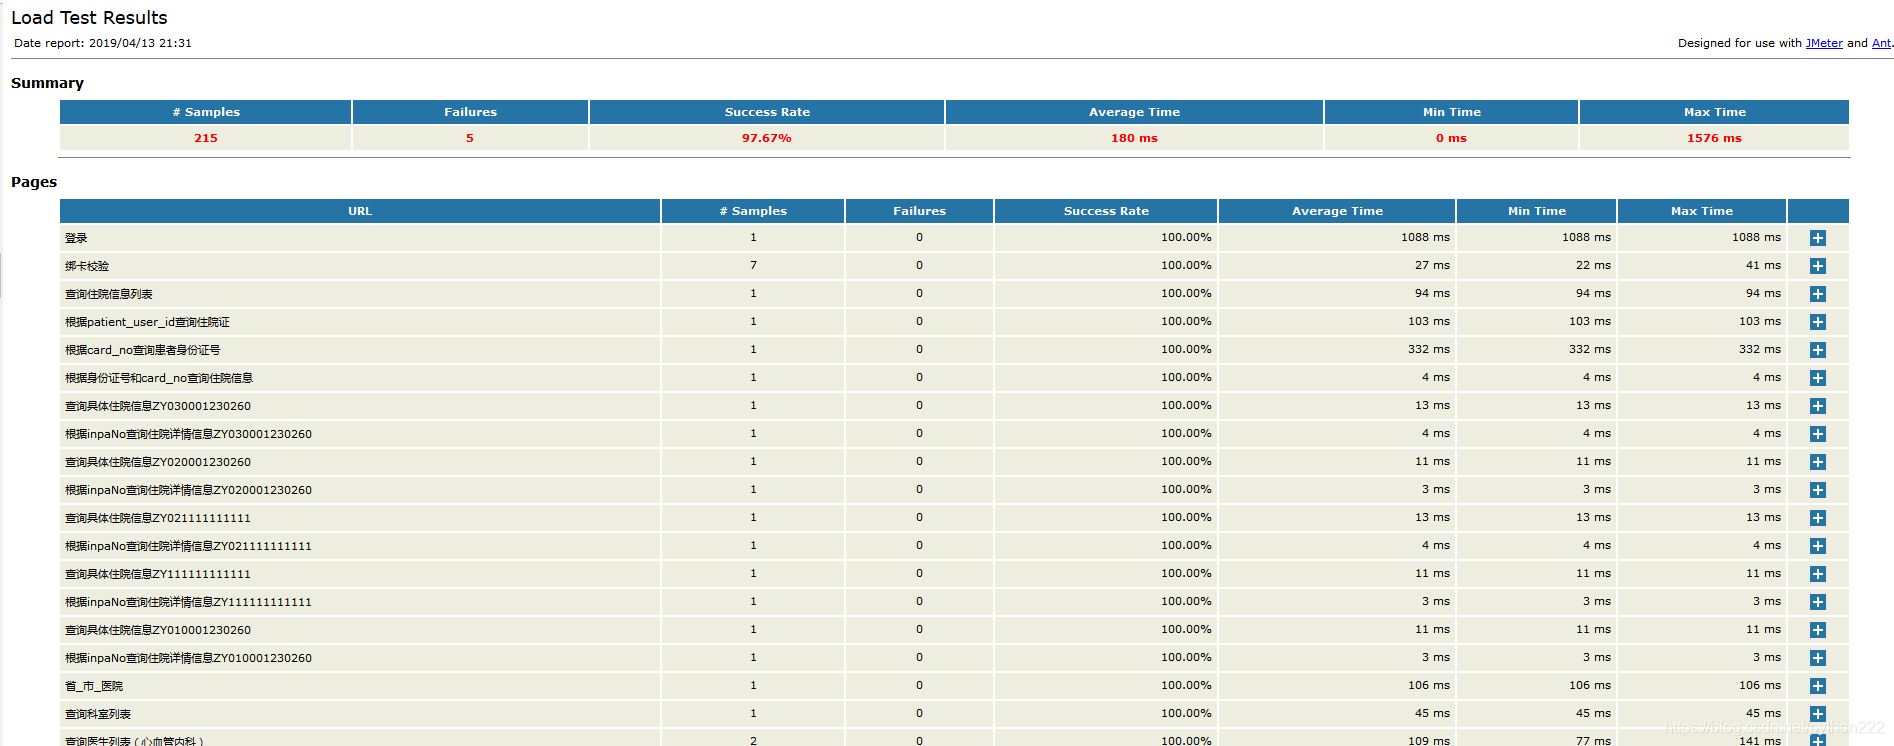Click Pages table 'Average Time' header
Screen dimensions: 1894x746
(x=1337, y=211)
